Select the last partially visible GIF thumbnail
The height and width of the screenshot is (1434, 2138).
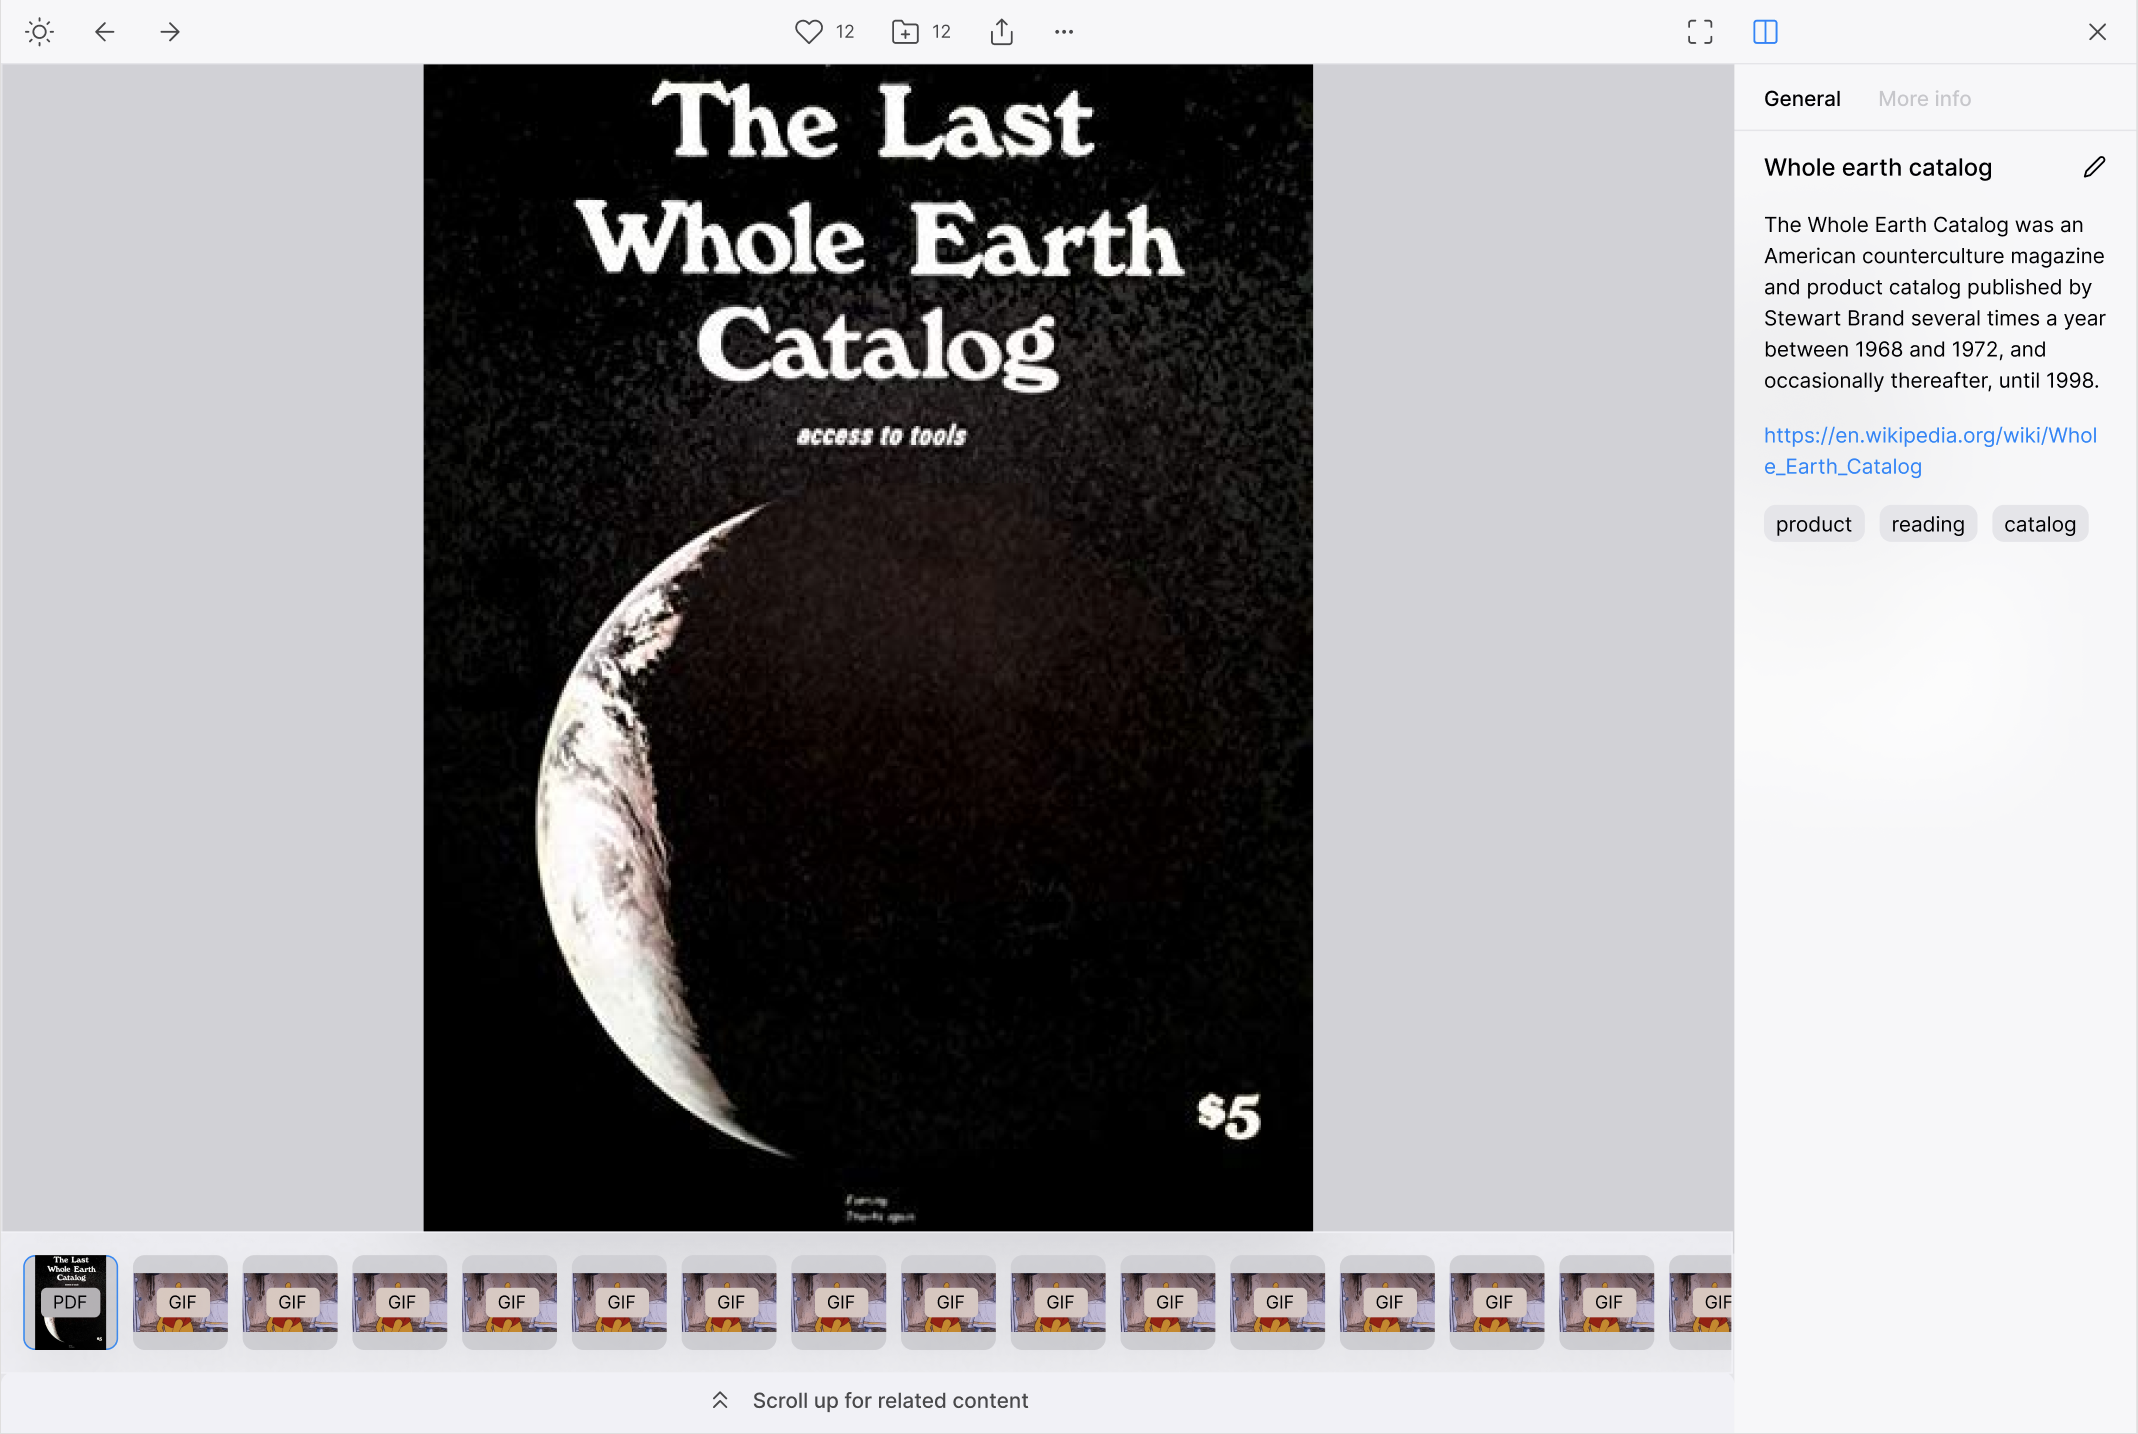click(1701, 1302)
